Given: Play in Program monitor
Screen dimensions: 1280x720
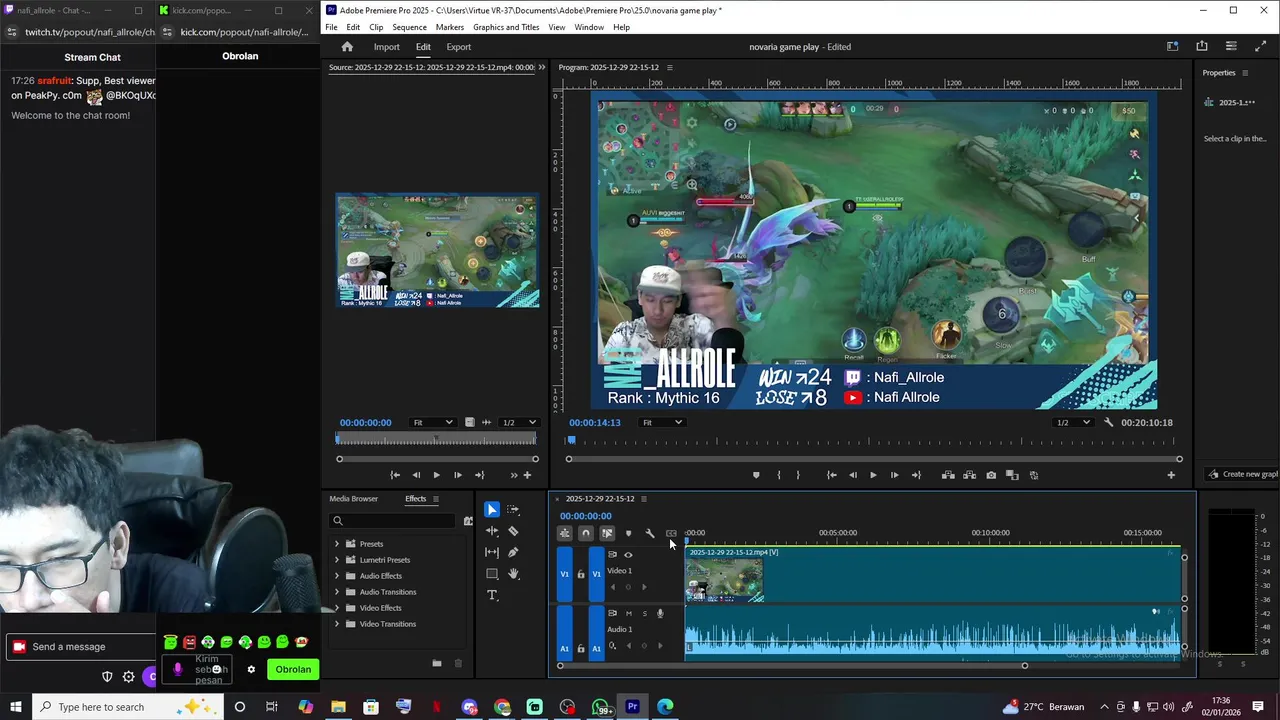Looking at the screenshot, I should point(873,475).
